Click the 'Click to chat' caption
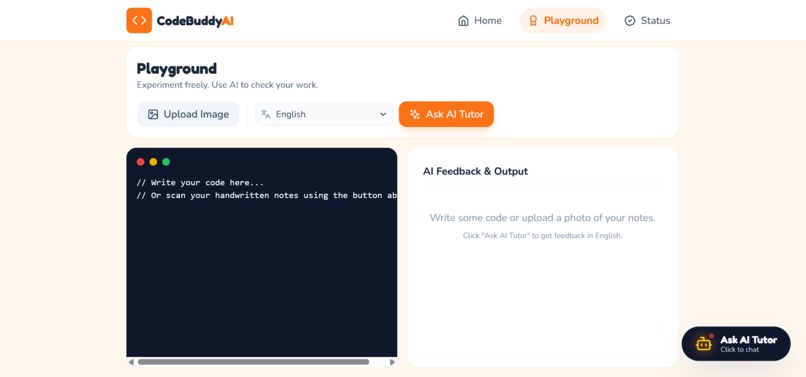This screenshot has width=806, height=377. click(x=740, y=350)
